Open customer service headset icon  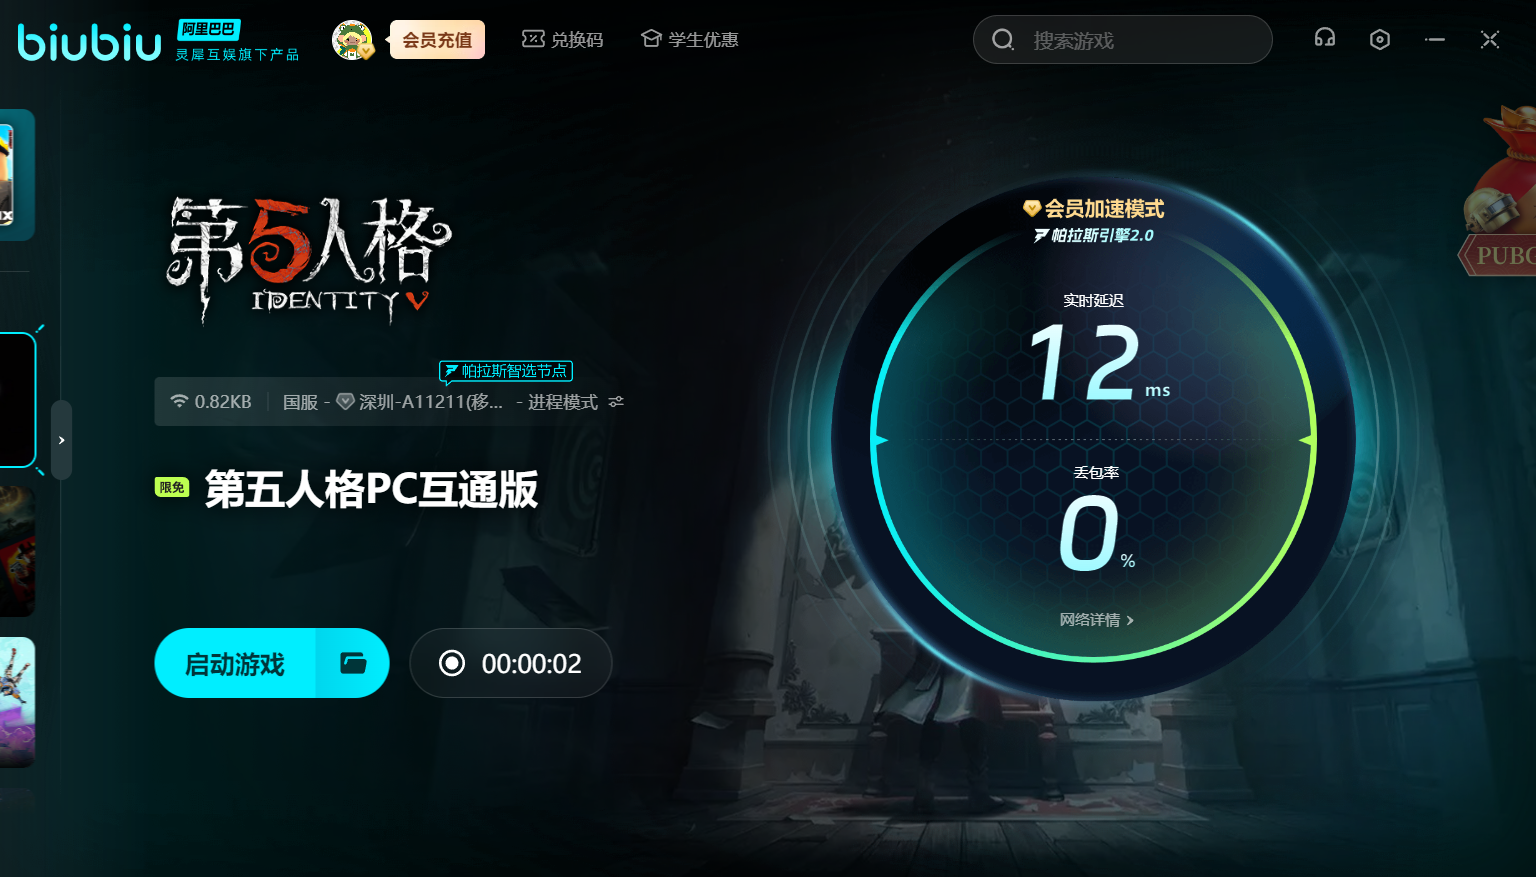coord(1325,39)
